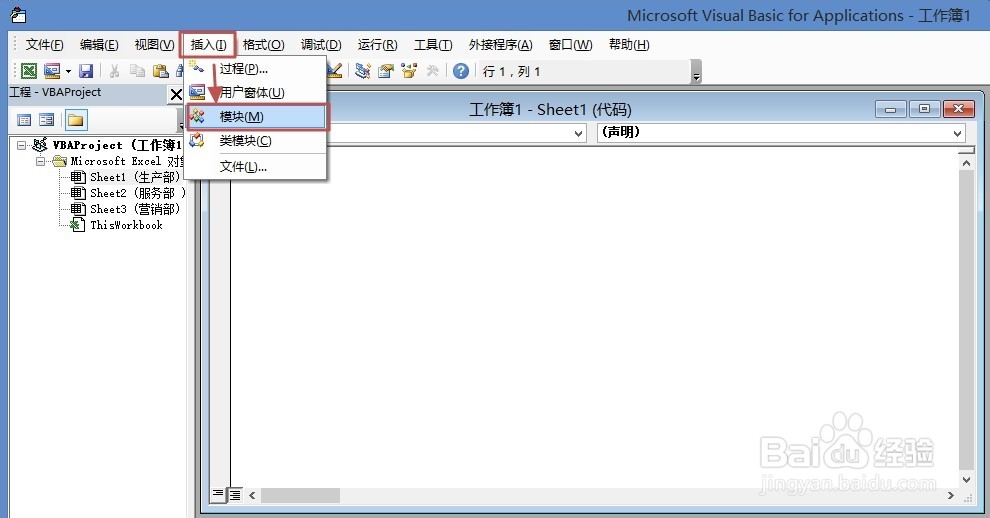The width and height of the screenshot is (990, 518).
Task: Click the Toolbox wrench icon
Action: [x=432, y=71]
